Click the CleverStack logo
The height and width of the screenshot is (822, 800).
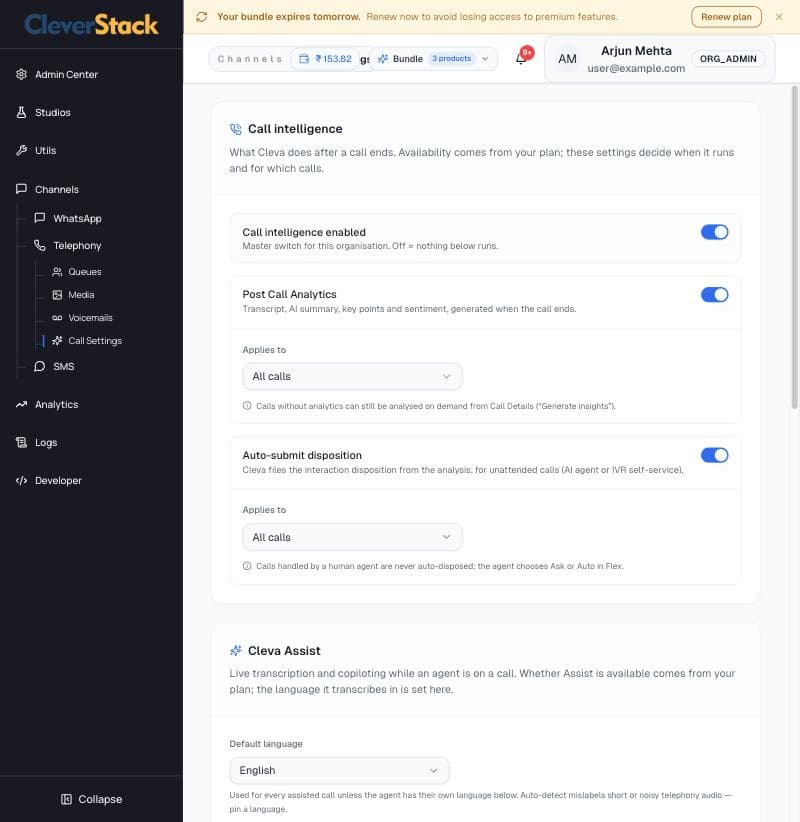coord(91,25)
